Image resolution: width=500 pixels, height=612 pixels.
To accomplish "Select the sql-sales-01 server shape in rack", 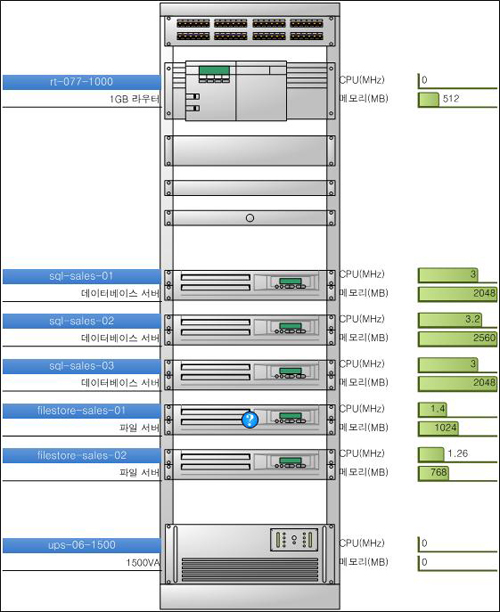I will pos(250,285).
